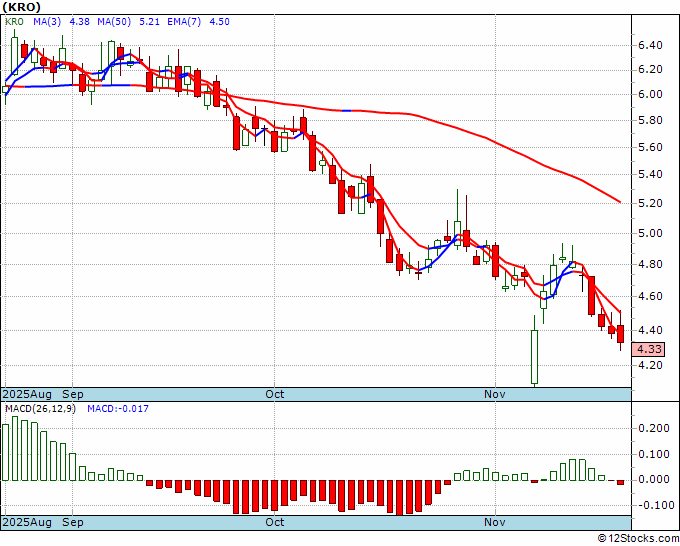The width and height of the screenshot is (680, 546).
Task: Click the 6.40 price axis label
Action: tap(650, 46)
